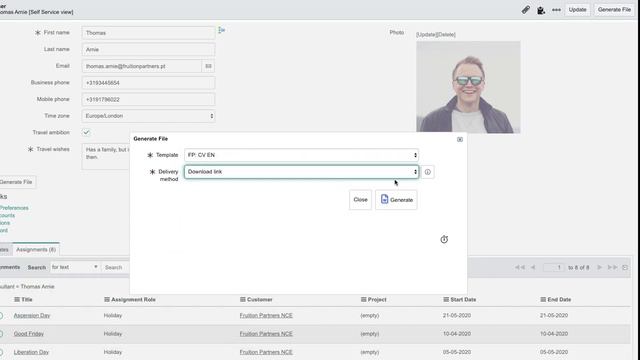
Task: Click the Mobile phone input field
Action: 148,100
